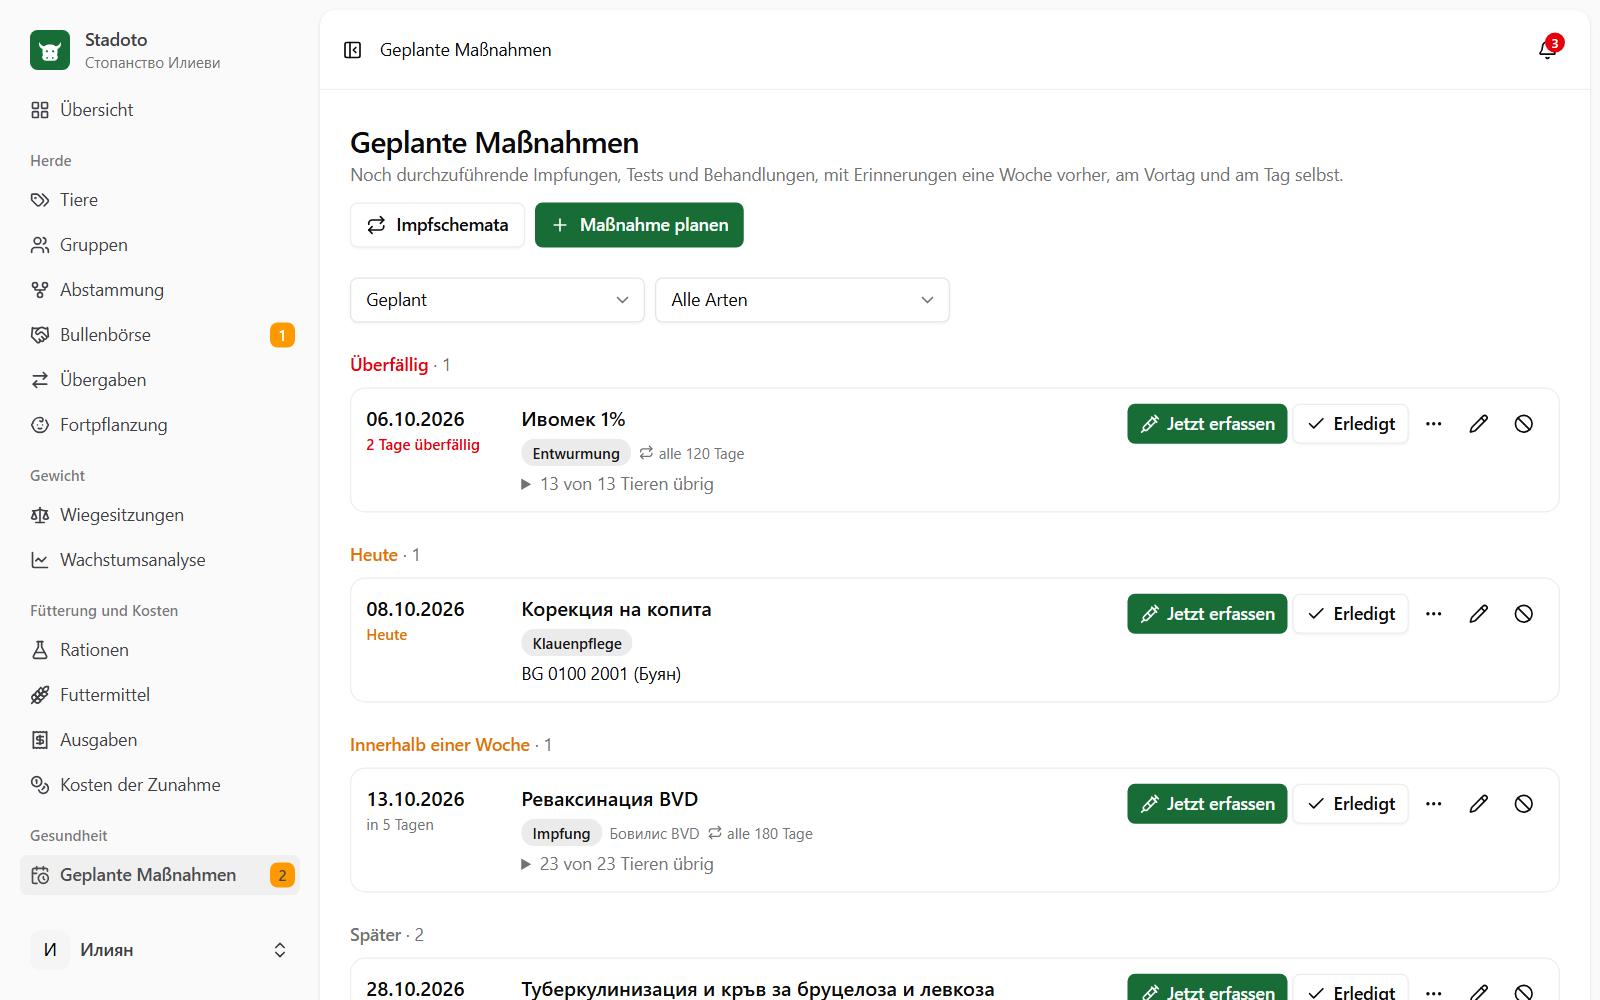
Task: Open the notifications bell icon
Action: [1547, 50]
